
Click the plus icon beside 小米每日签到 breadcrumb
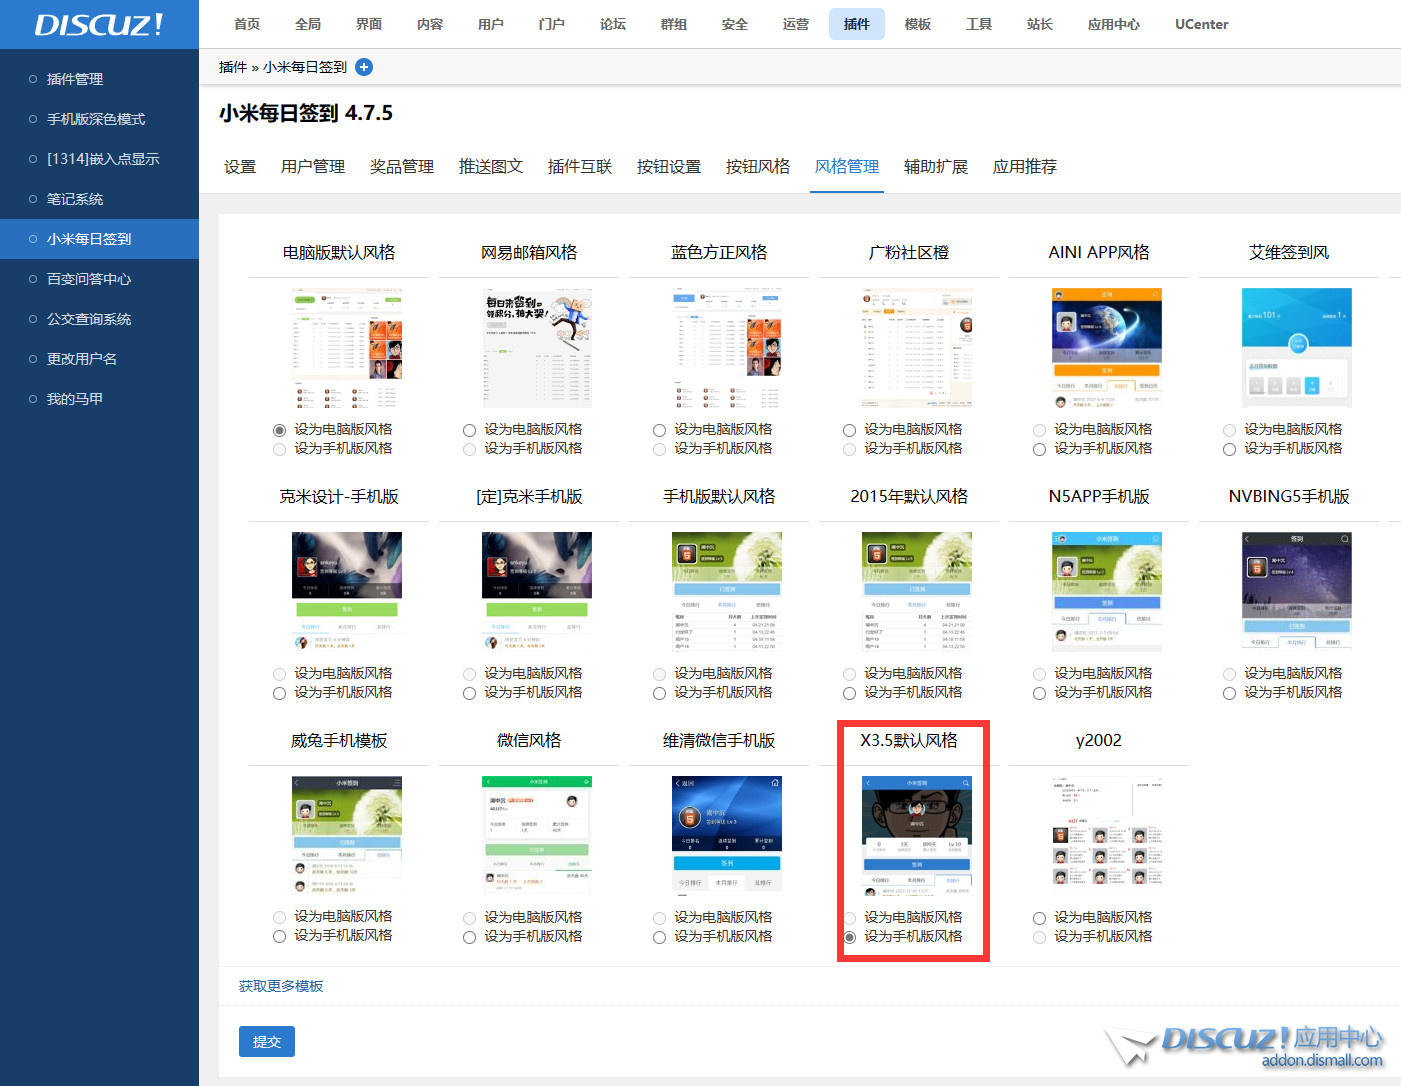click(x=364, y=67)
